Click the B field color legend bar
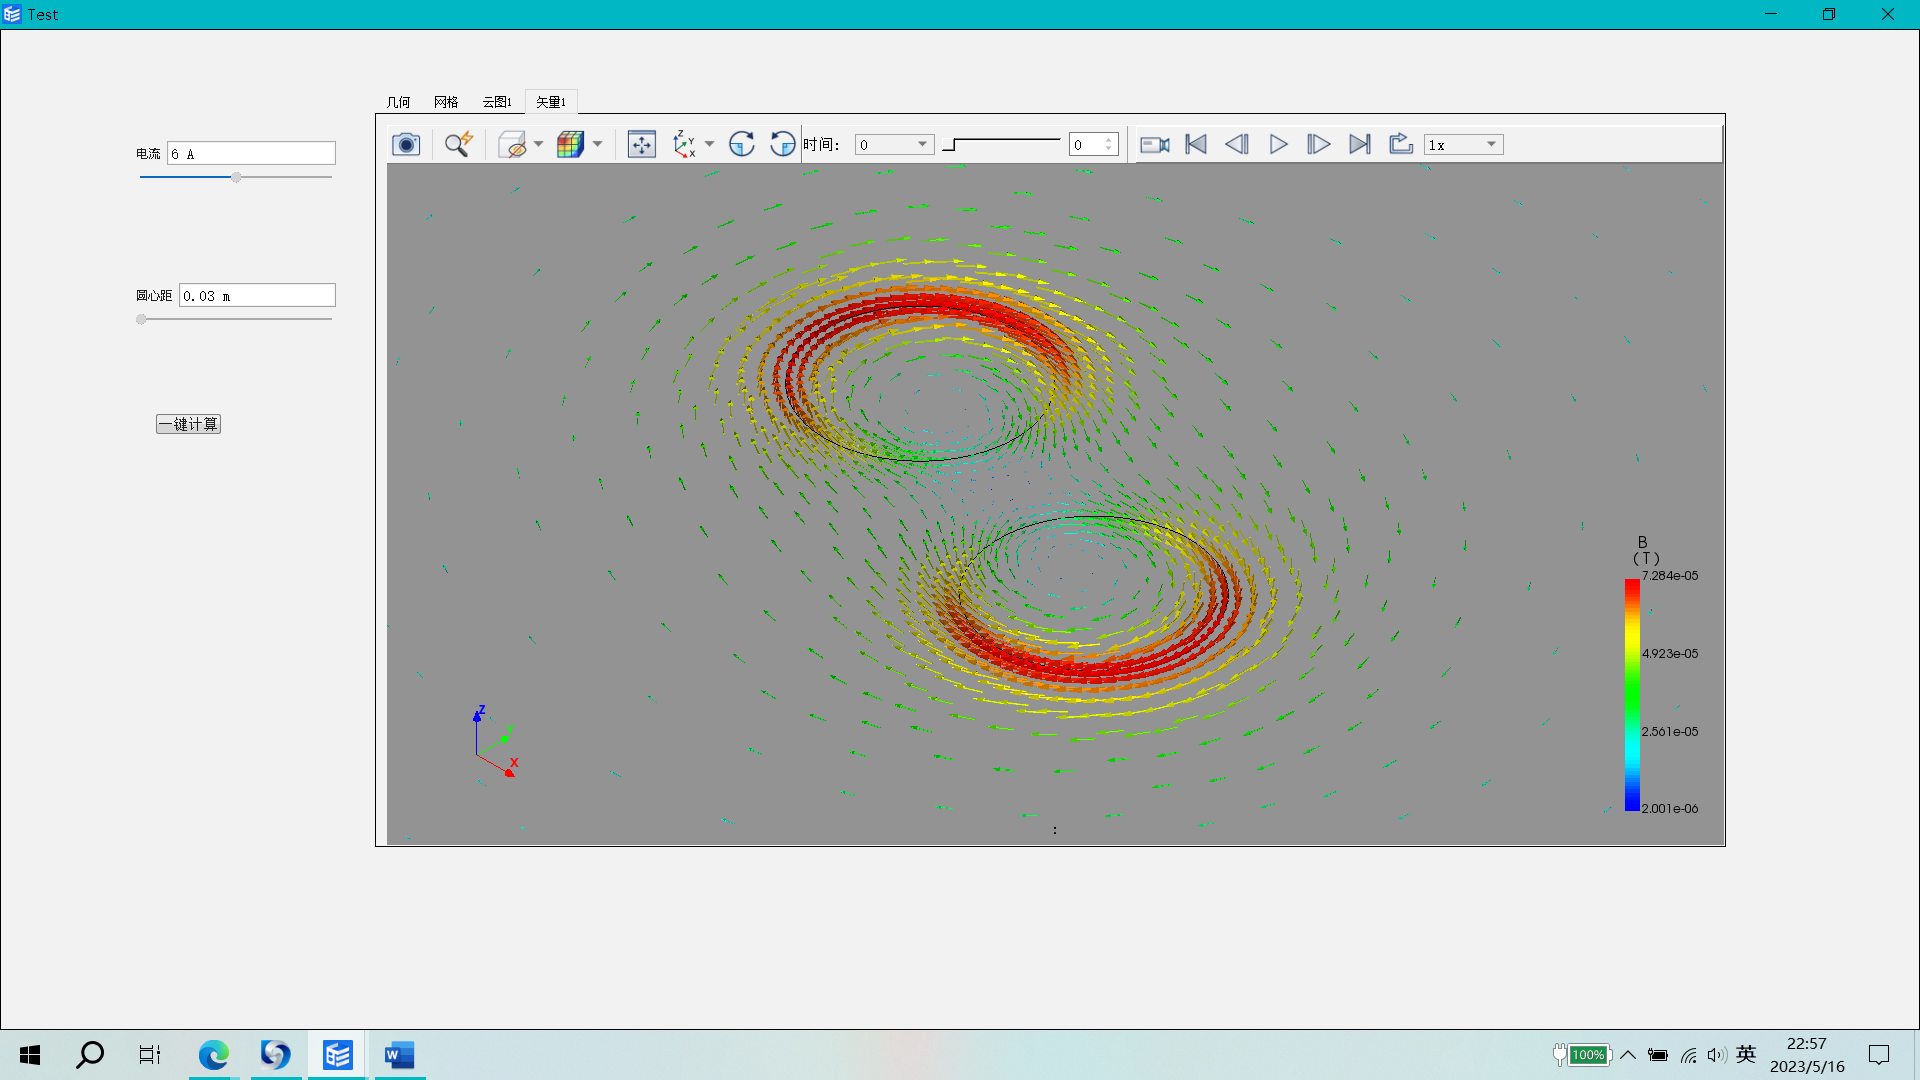Image resolution: width=1920 pixels, height=1080 pixels. (x=1632, y=694)
